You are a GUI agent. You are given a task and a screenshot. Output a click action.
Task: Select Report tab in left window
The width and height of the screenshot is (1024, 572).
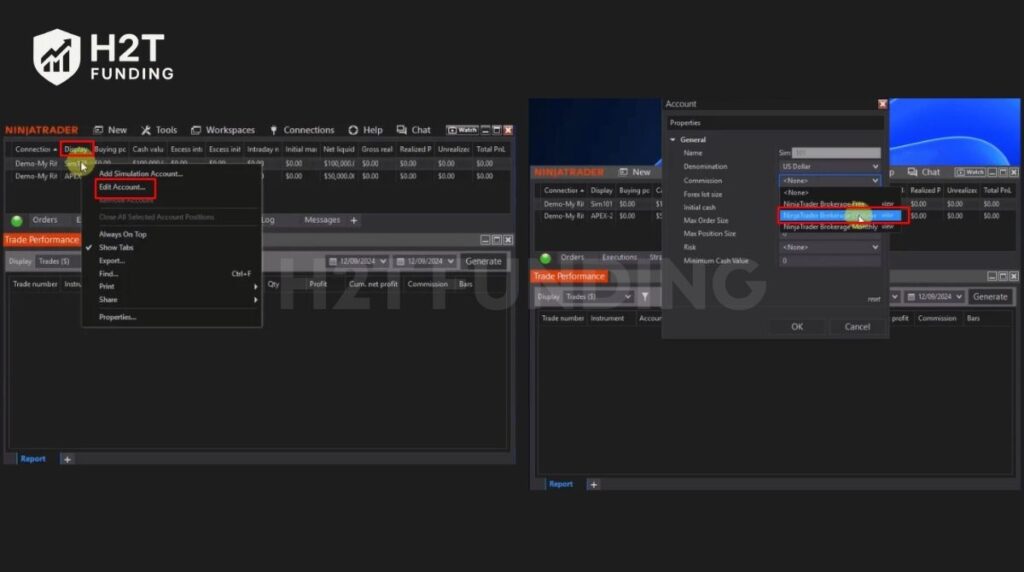tap(33, 459)
